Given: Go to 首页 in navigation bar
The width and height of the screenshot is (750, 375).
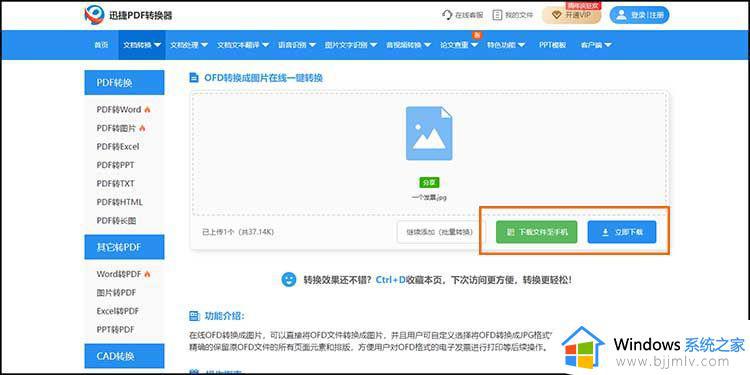Looking at the screenshot, I should [101, 45].
